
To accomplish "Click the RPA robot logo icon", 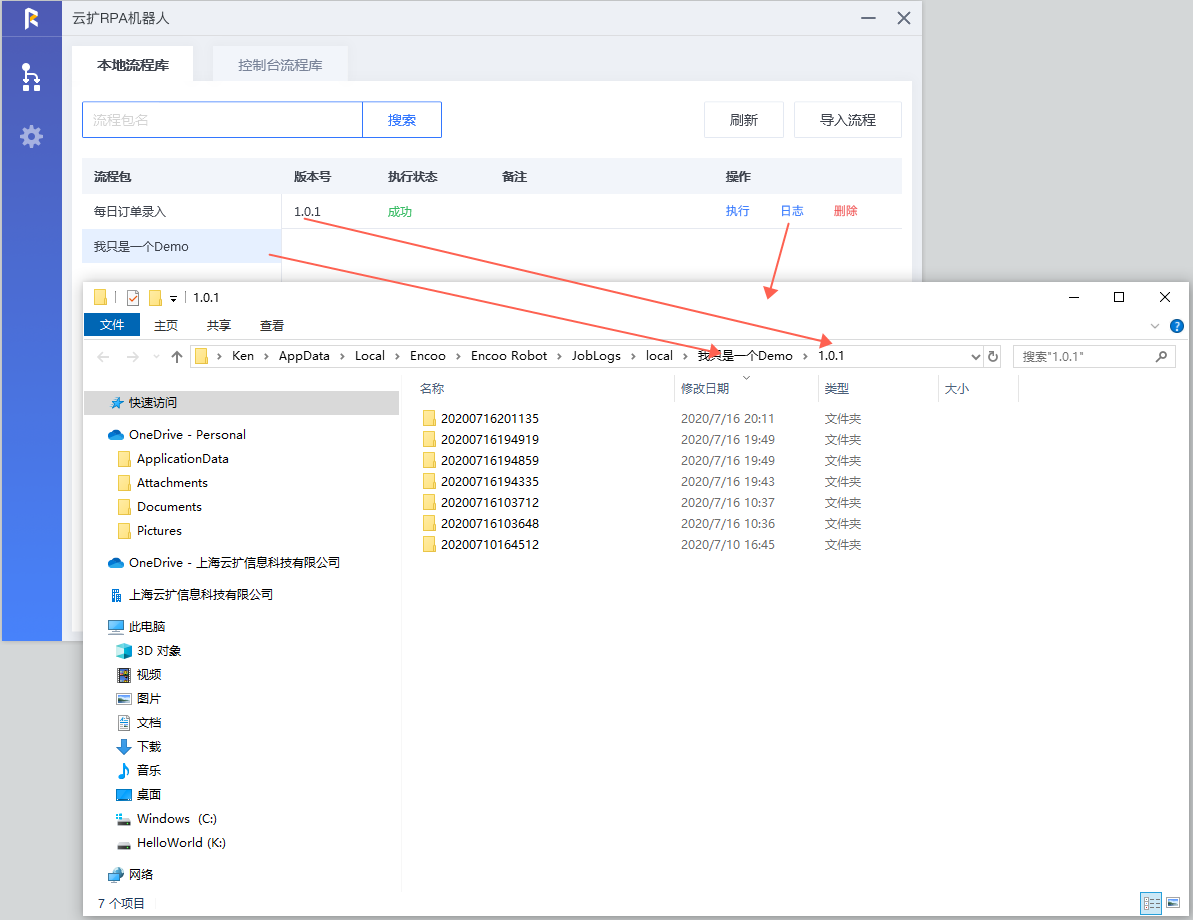I will pos(31,18).
